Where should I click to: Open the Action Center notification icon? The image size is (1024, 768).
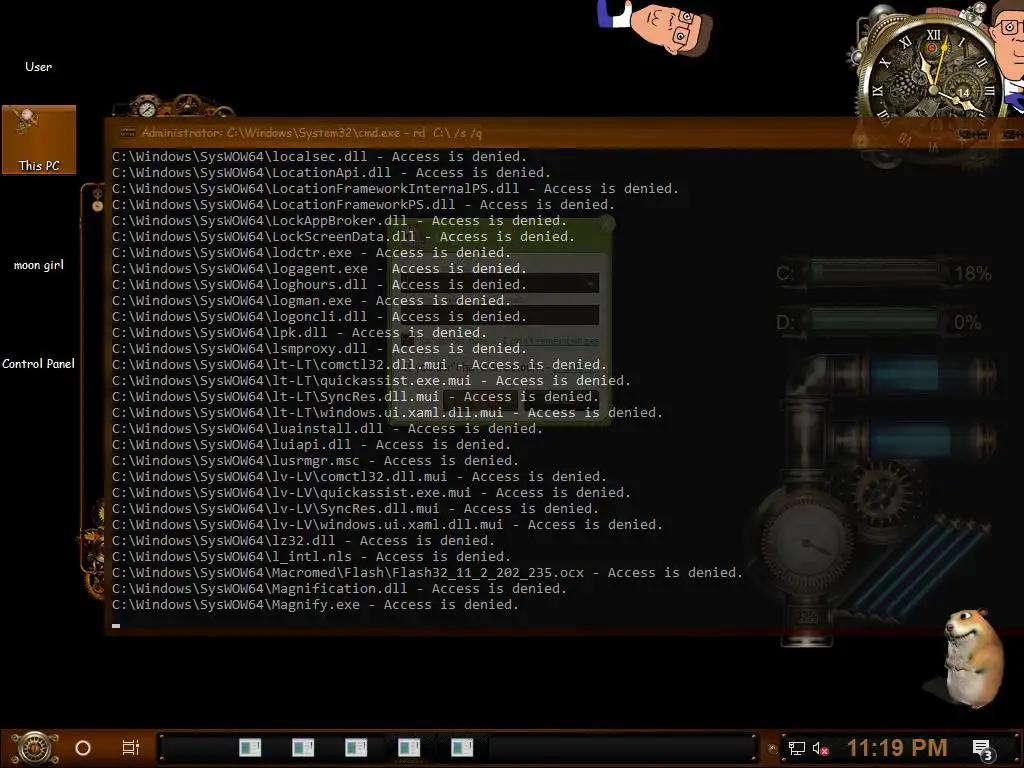983,750
